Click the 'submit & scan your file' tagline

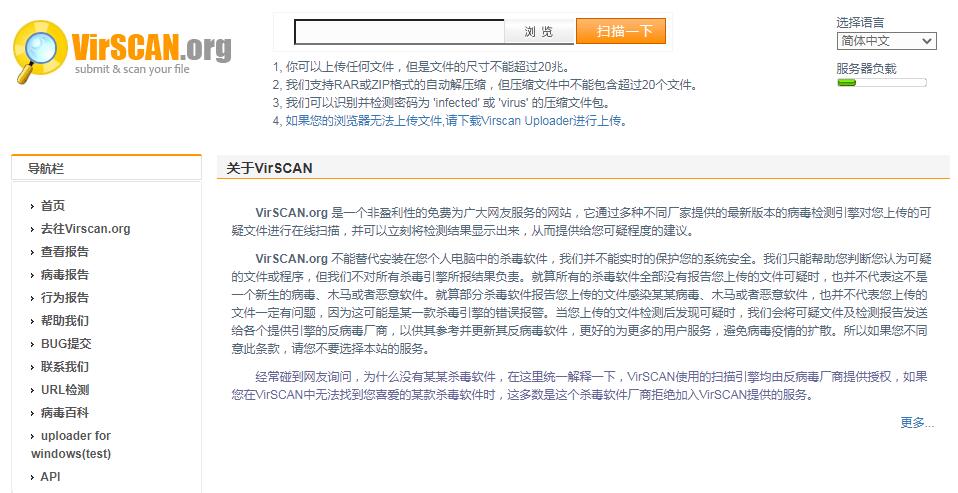132,69
